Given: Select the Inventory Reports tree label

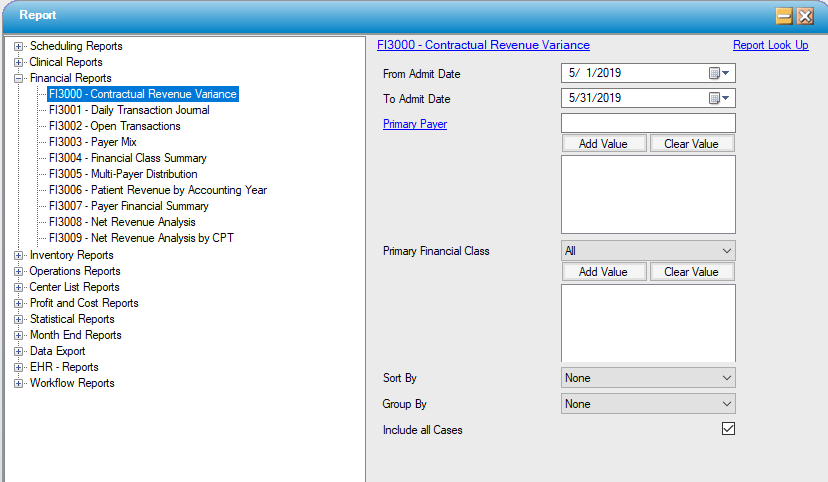Looking at the screenshot, I should 72,256.
